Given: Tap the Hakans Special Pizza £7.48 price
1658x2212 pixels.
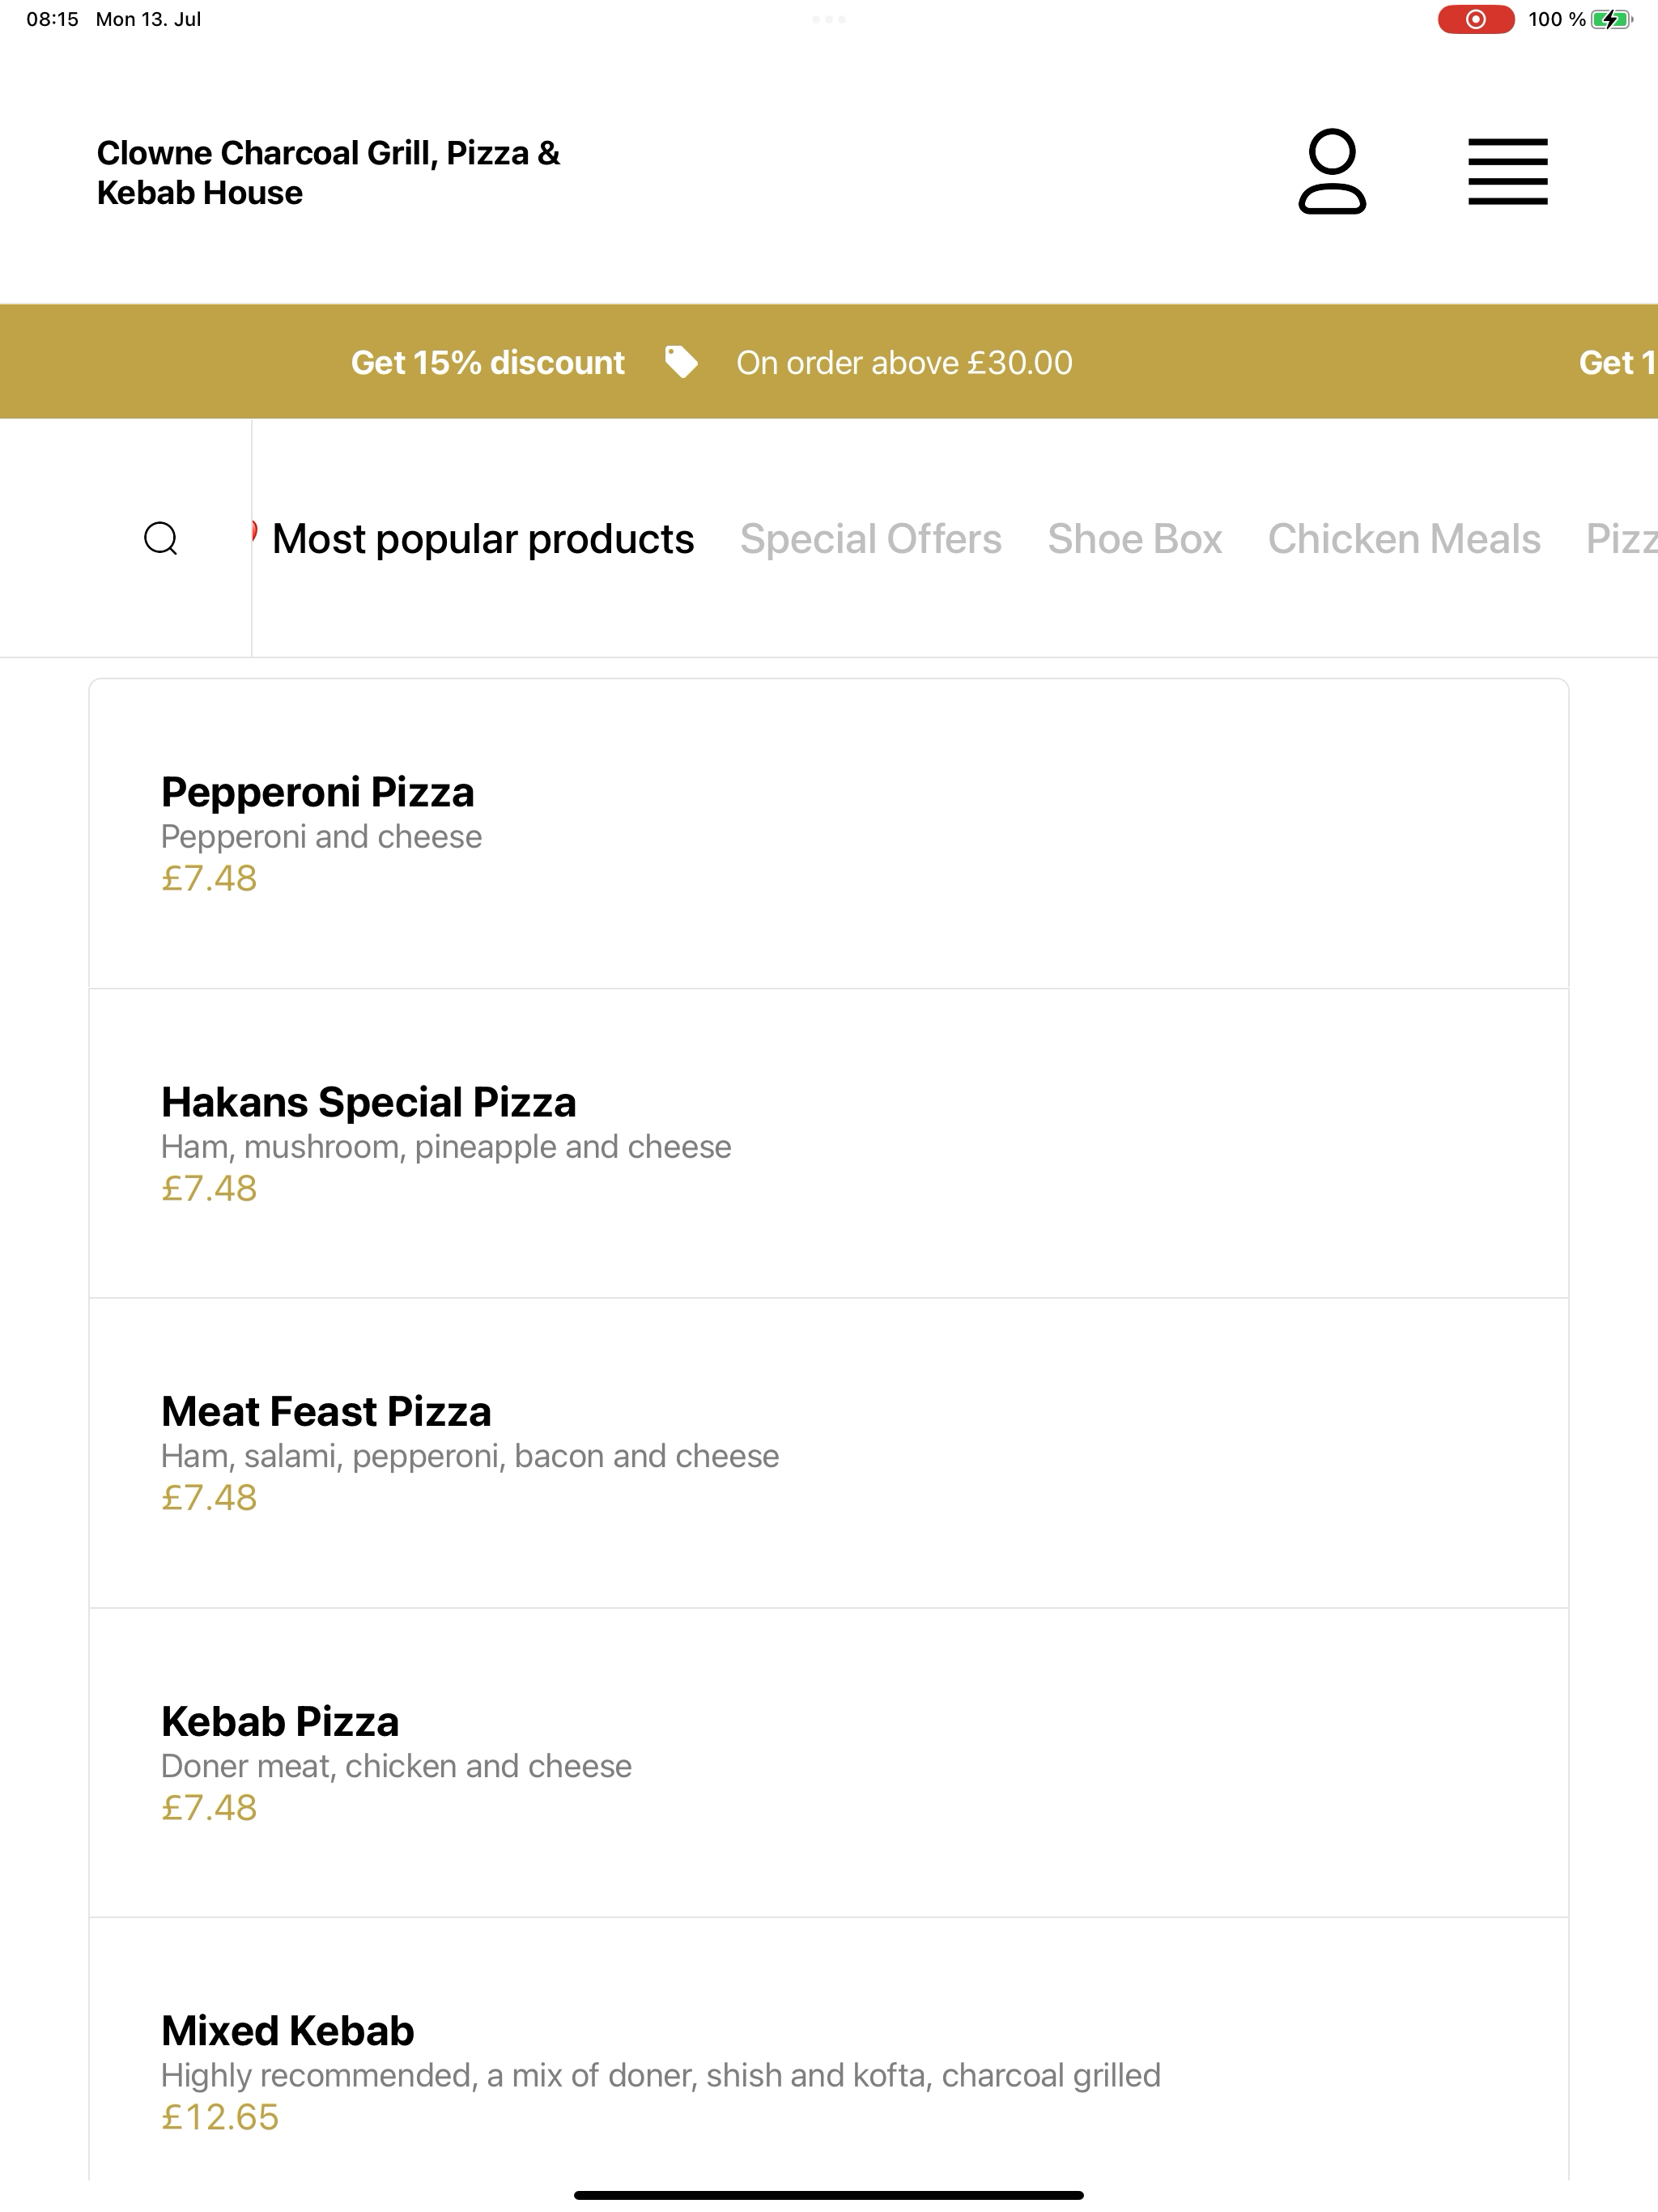Looking at the screenshot, I should tap(209, 1188).
